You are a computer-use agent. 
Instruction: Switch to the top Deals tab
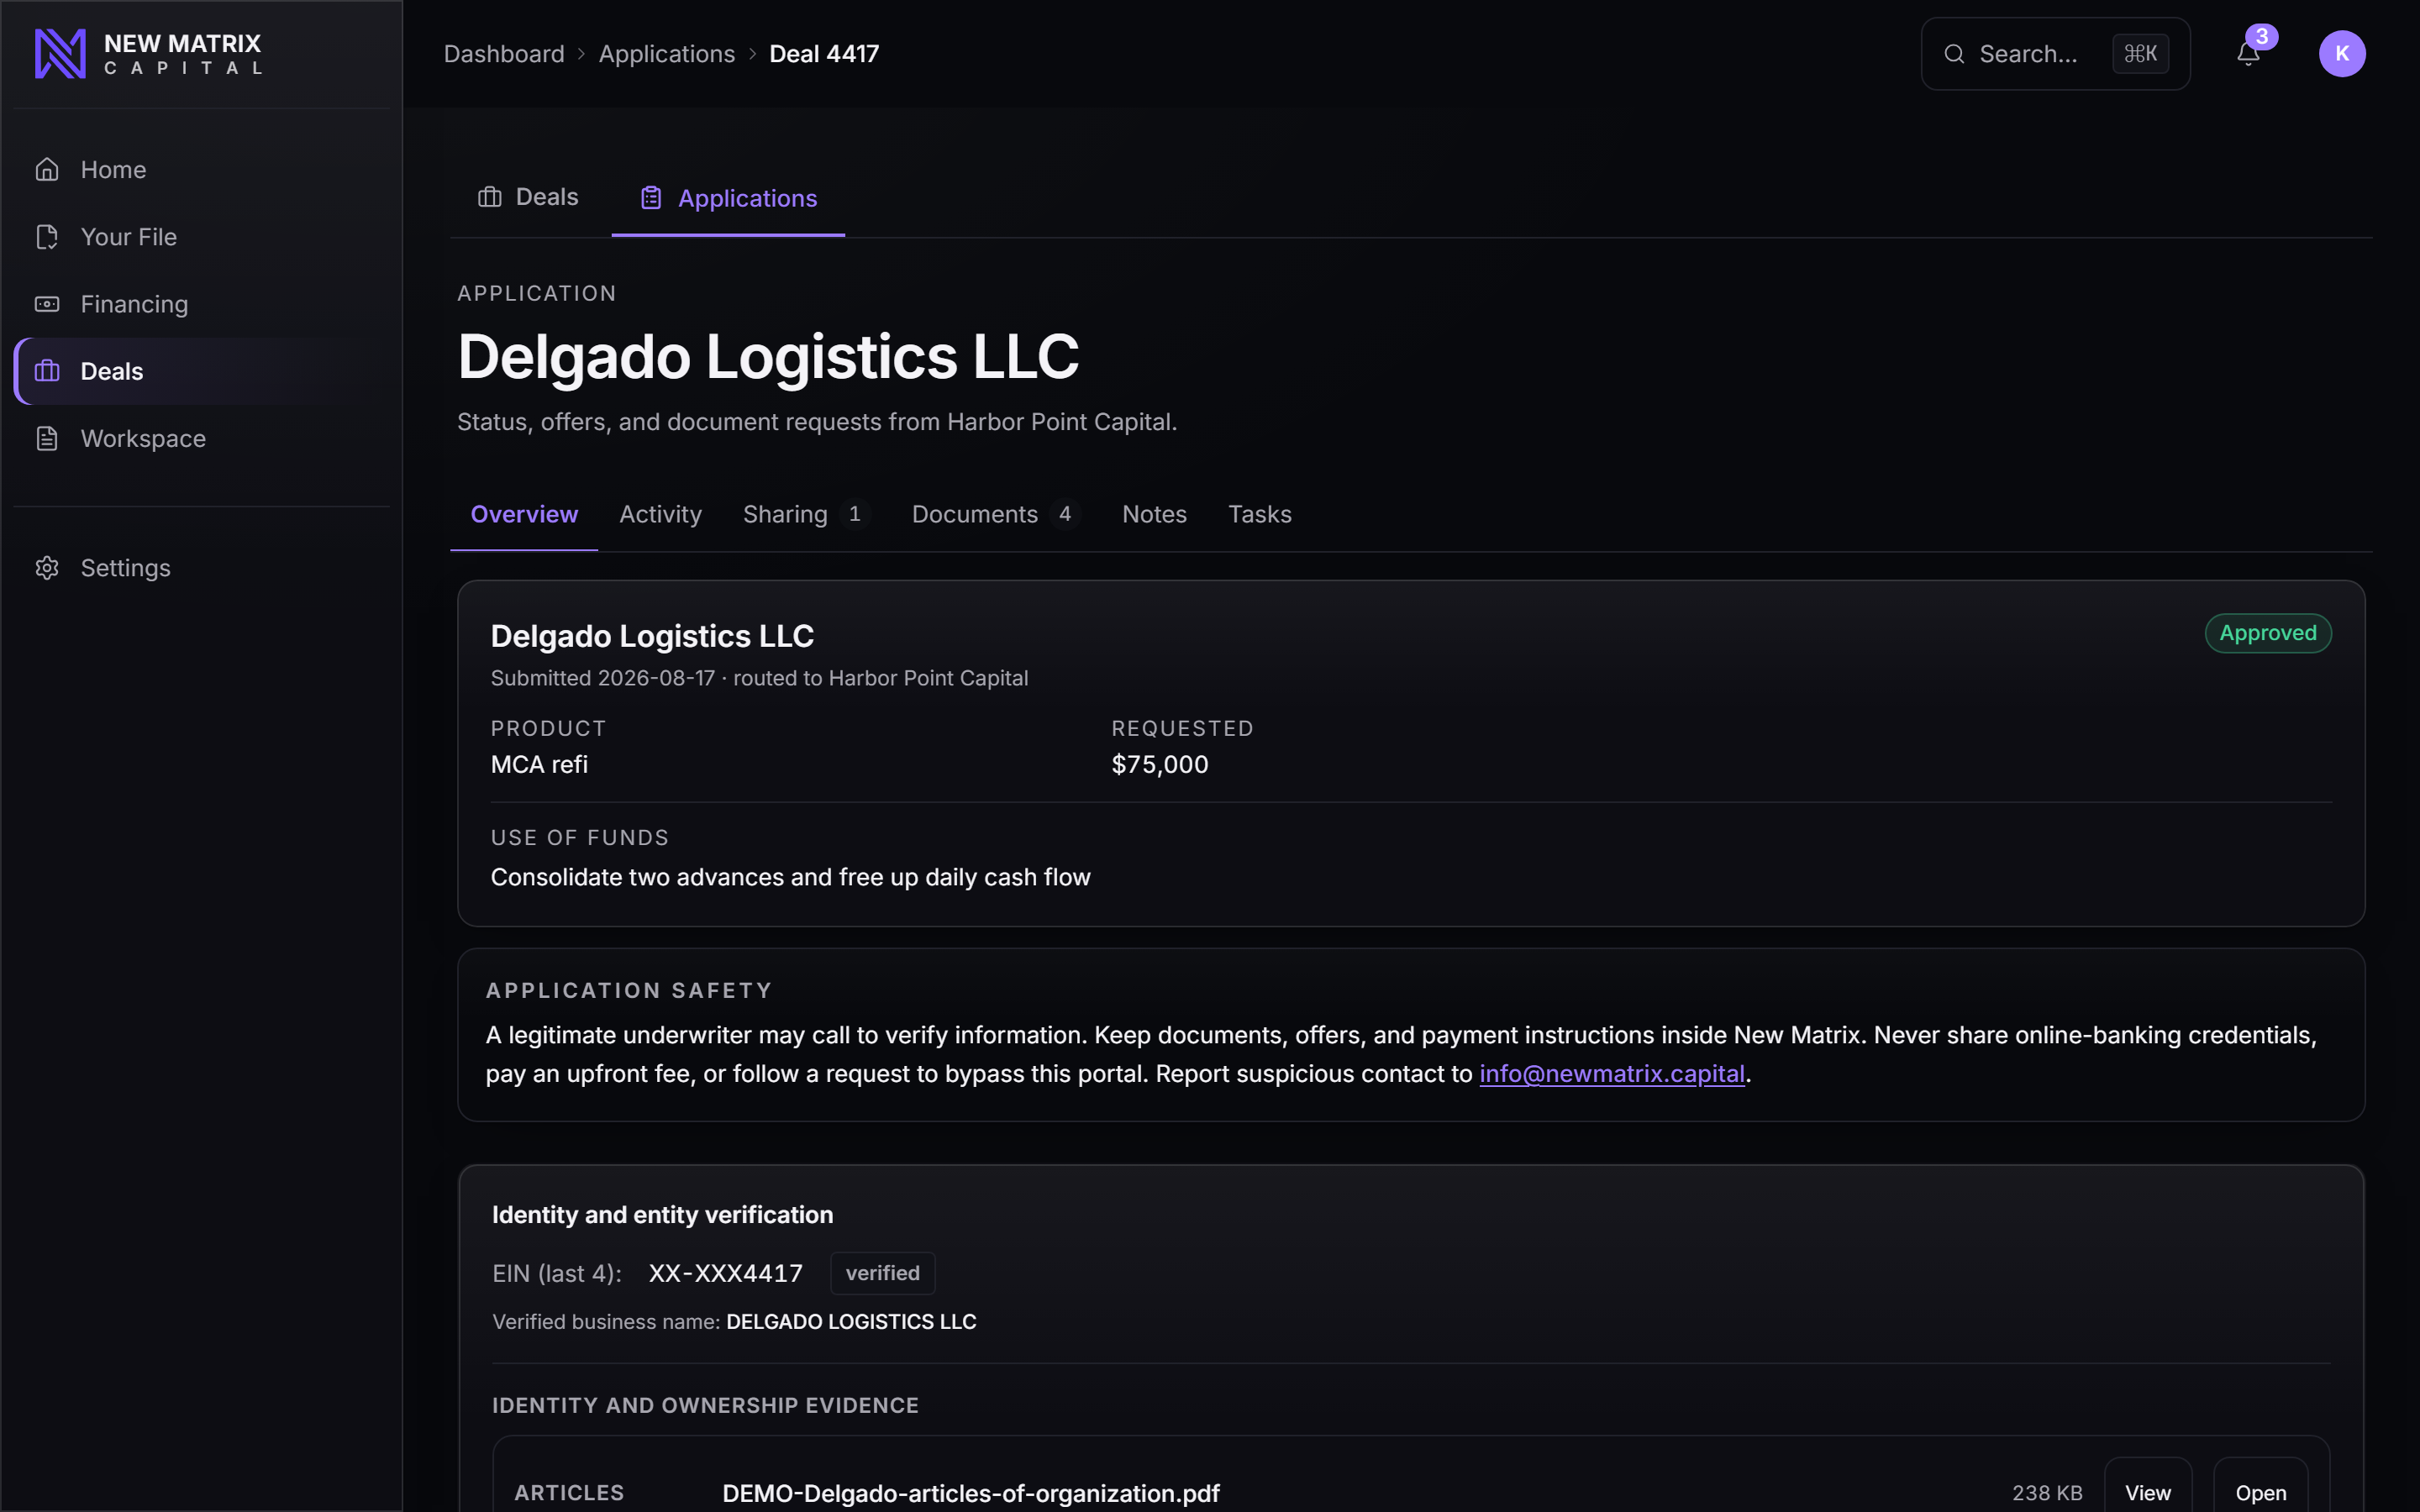coord(529,197)
